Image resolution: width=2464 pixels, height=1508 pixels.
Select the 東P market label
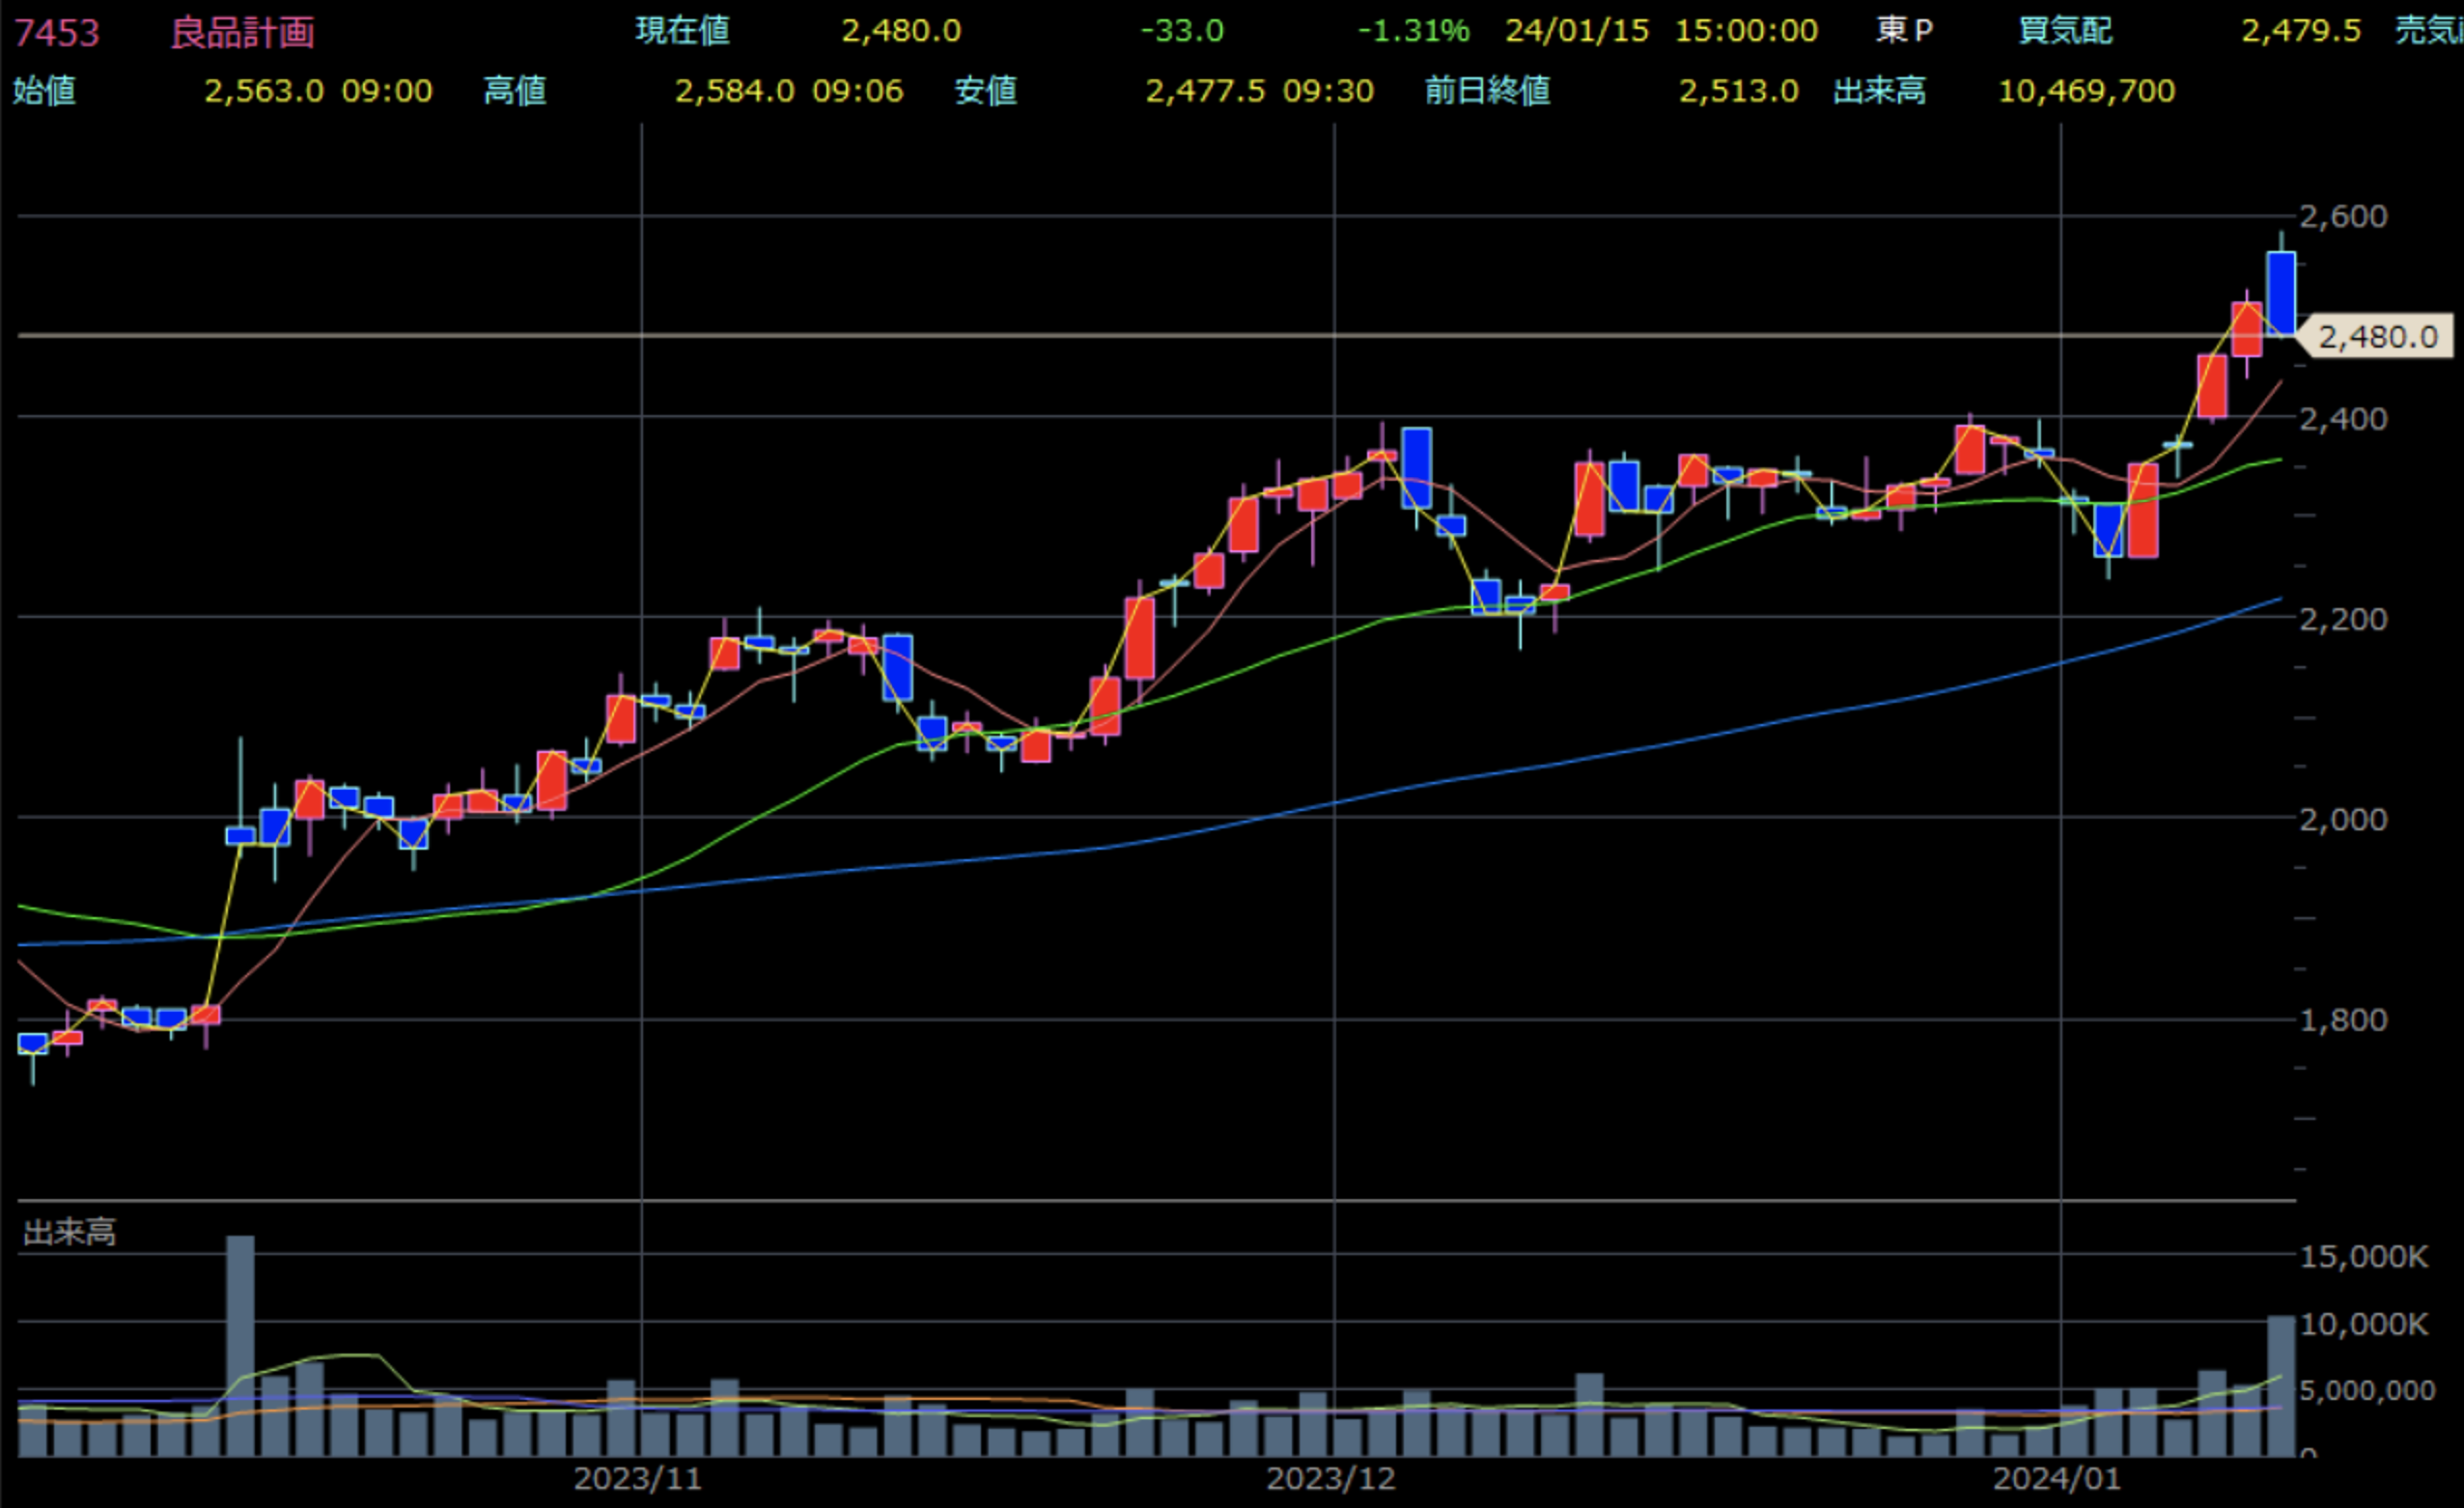[1903, 30]
